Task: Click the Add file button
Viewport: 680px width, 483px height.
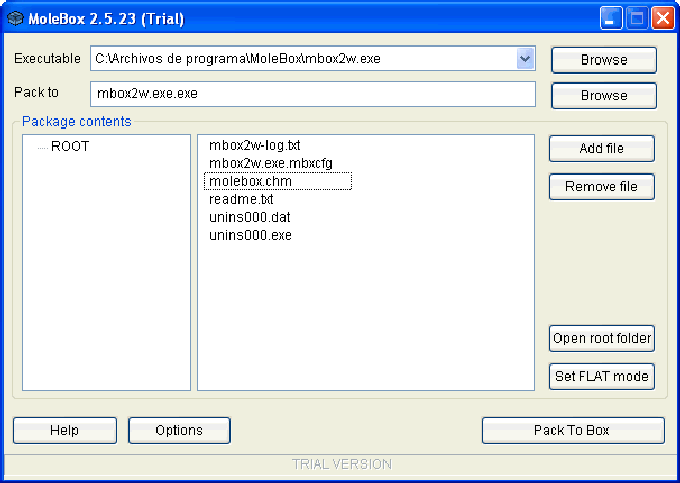Action: click(602, 148)
